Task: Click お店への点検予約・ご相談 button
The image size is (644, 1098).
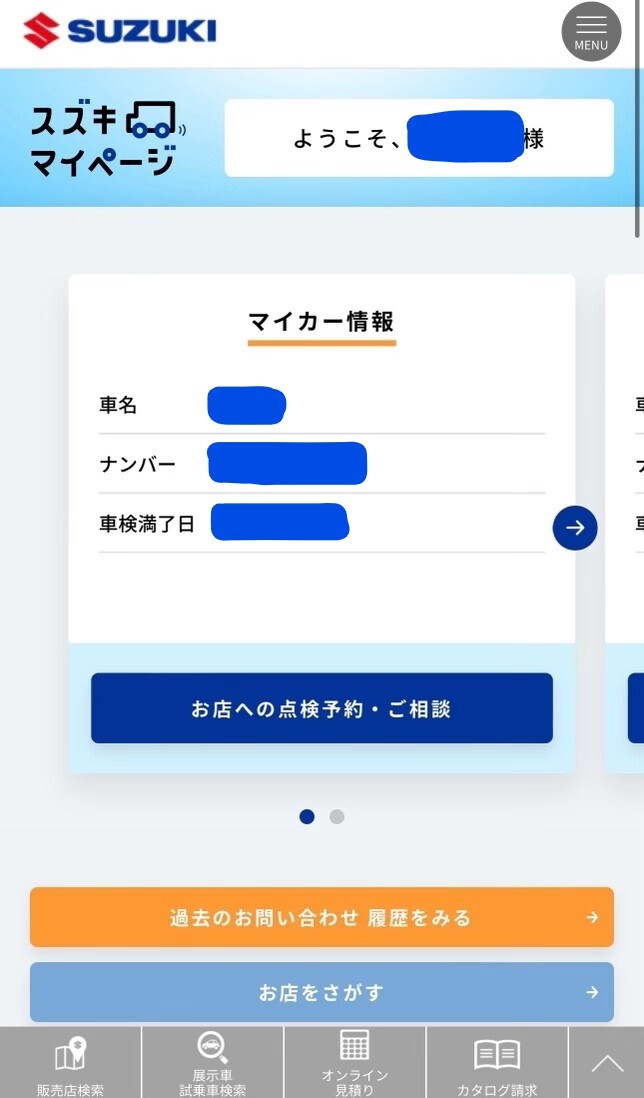Action: point(322,708)
